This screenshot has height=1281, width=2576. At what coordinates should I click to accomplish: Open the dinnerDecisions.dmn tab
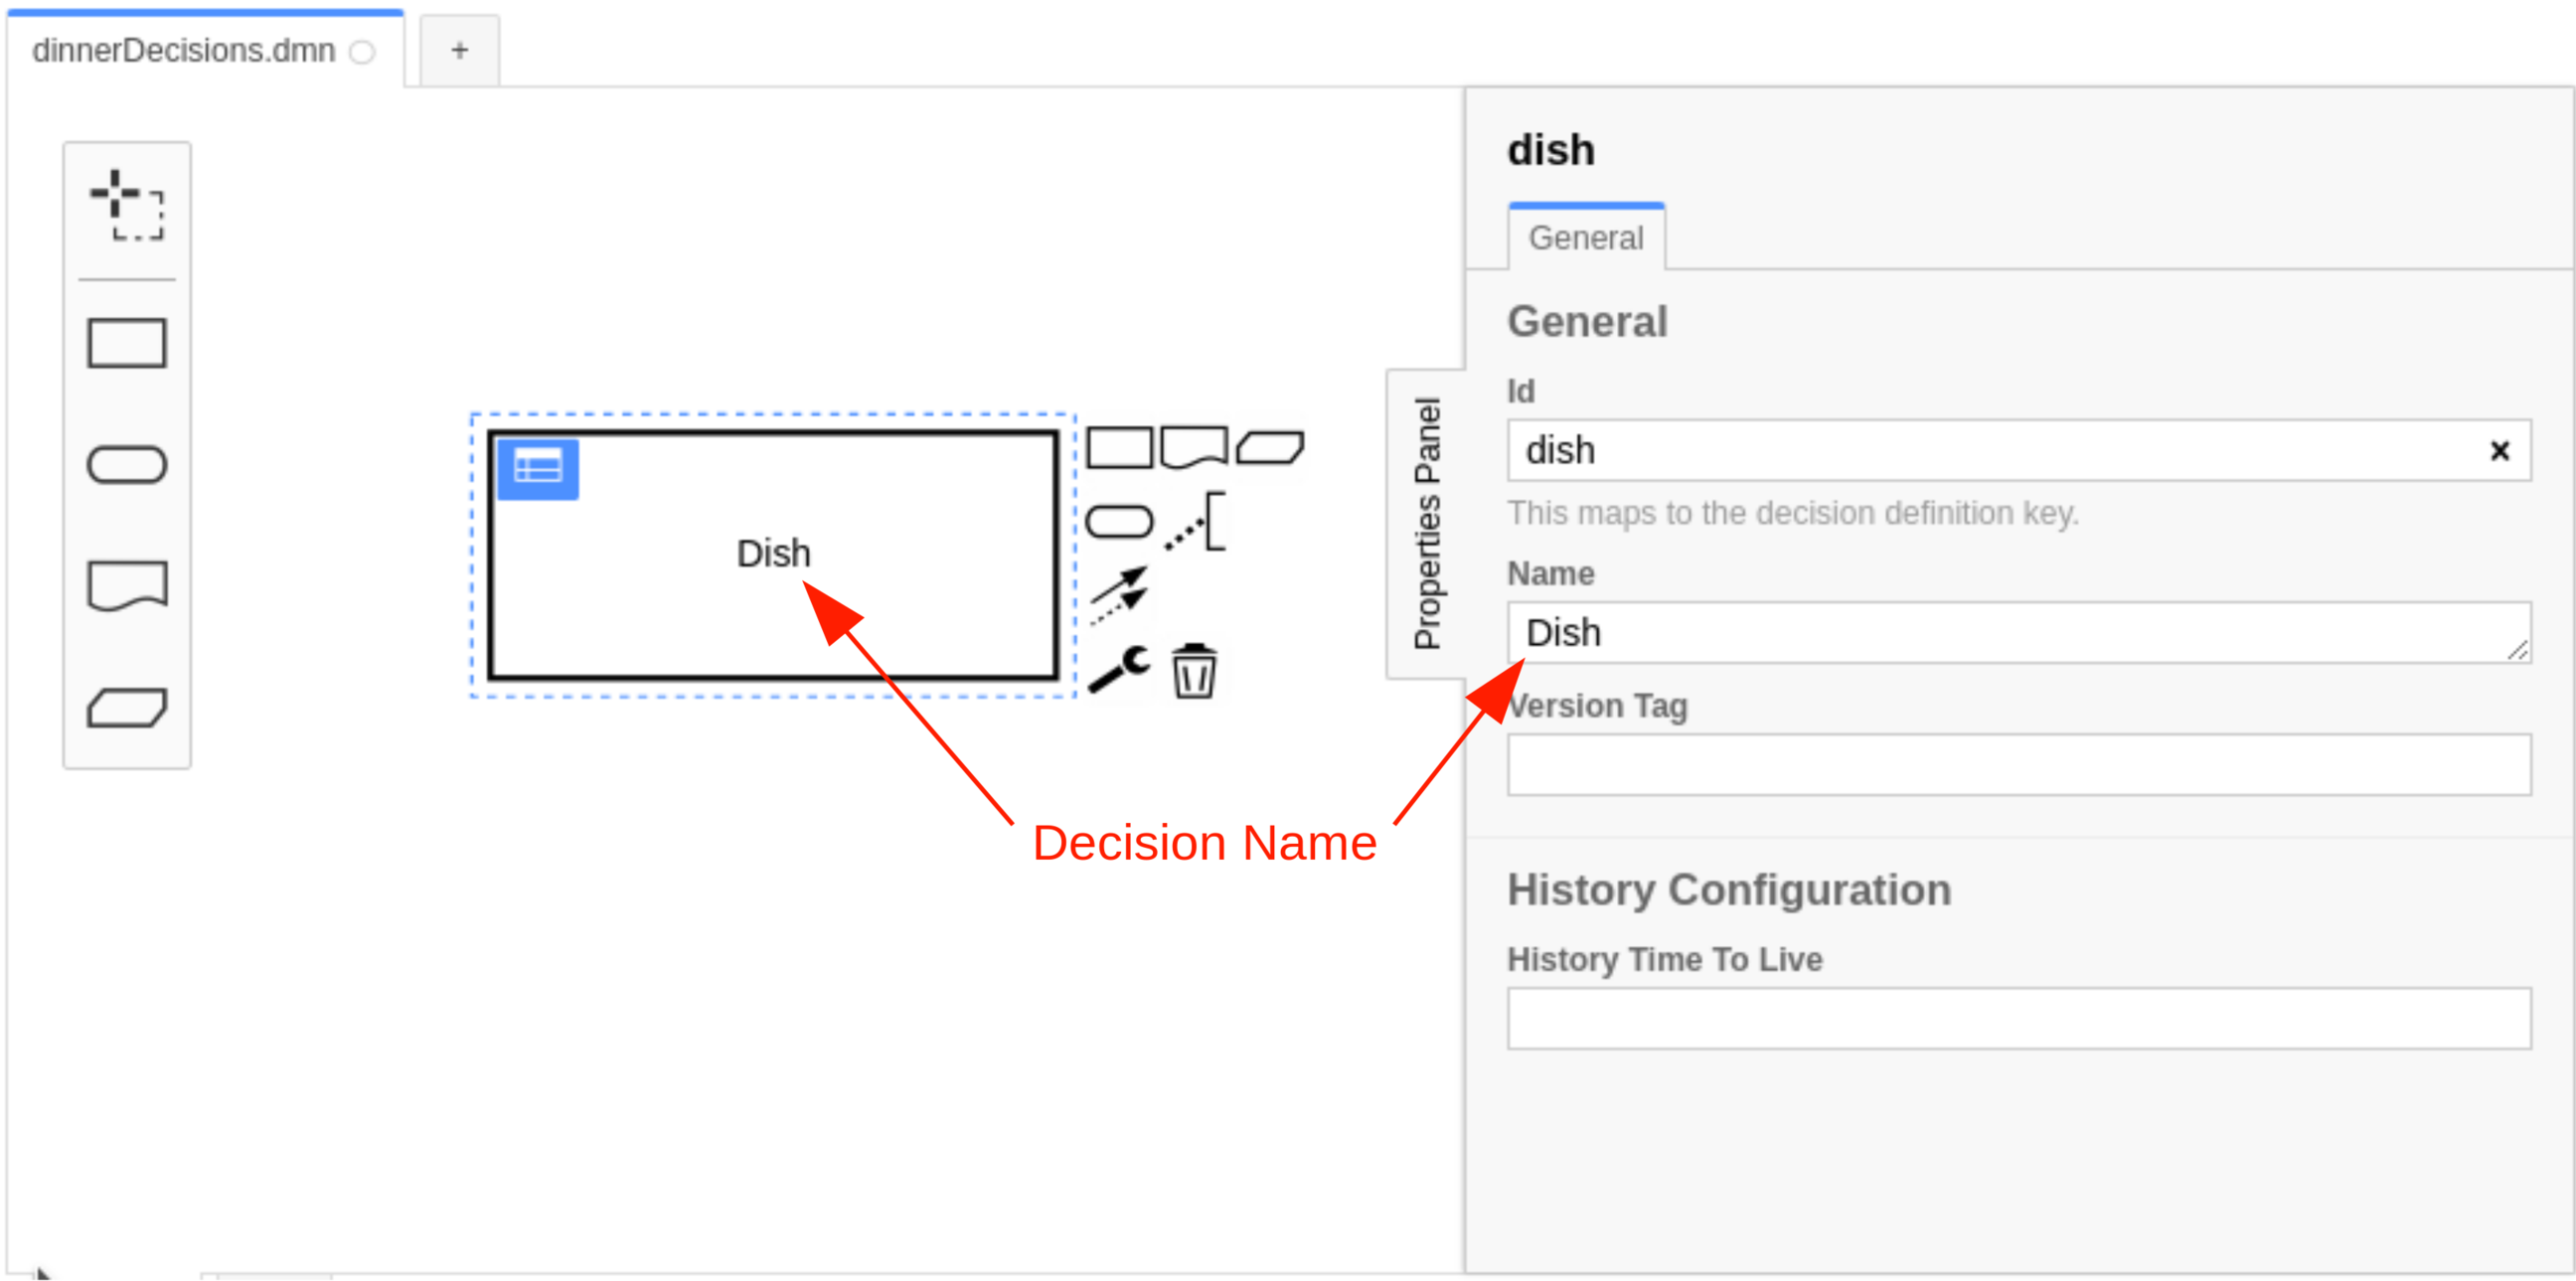pos(183,50)
